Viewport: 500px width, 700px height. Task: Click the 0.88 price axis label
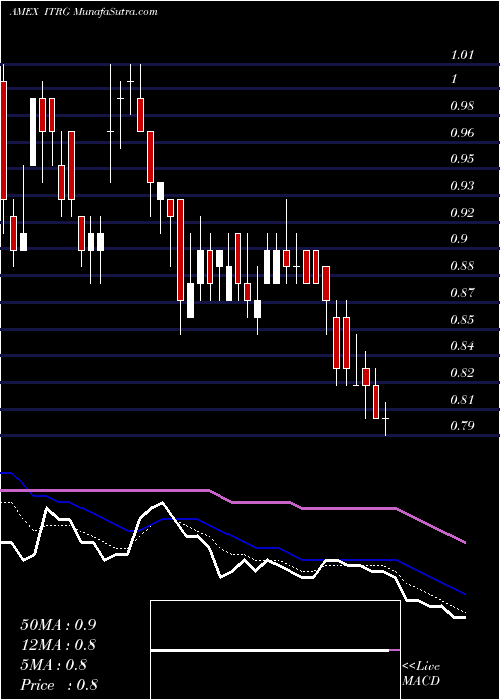pos(462,266)
